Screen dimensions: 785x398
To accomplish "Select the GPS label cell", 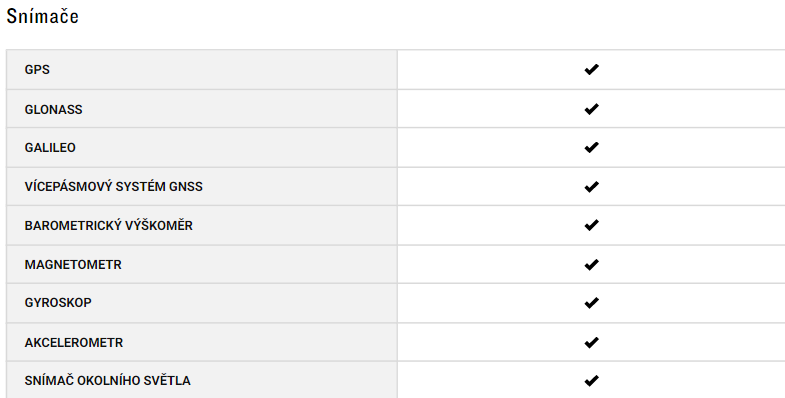I will [202, 70].
